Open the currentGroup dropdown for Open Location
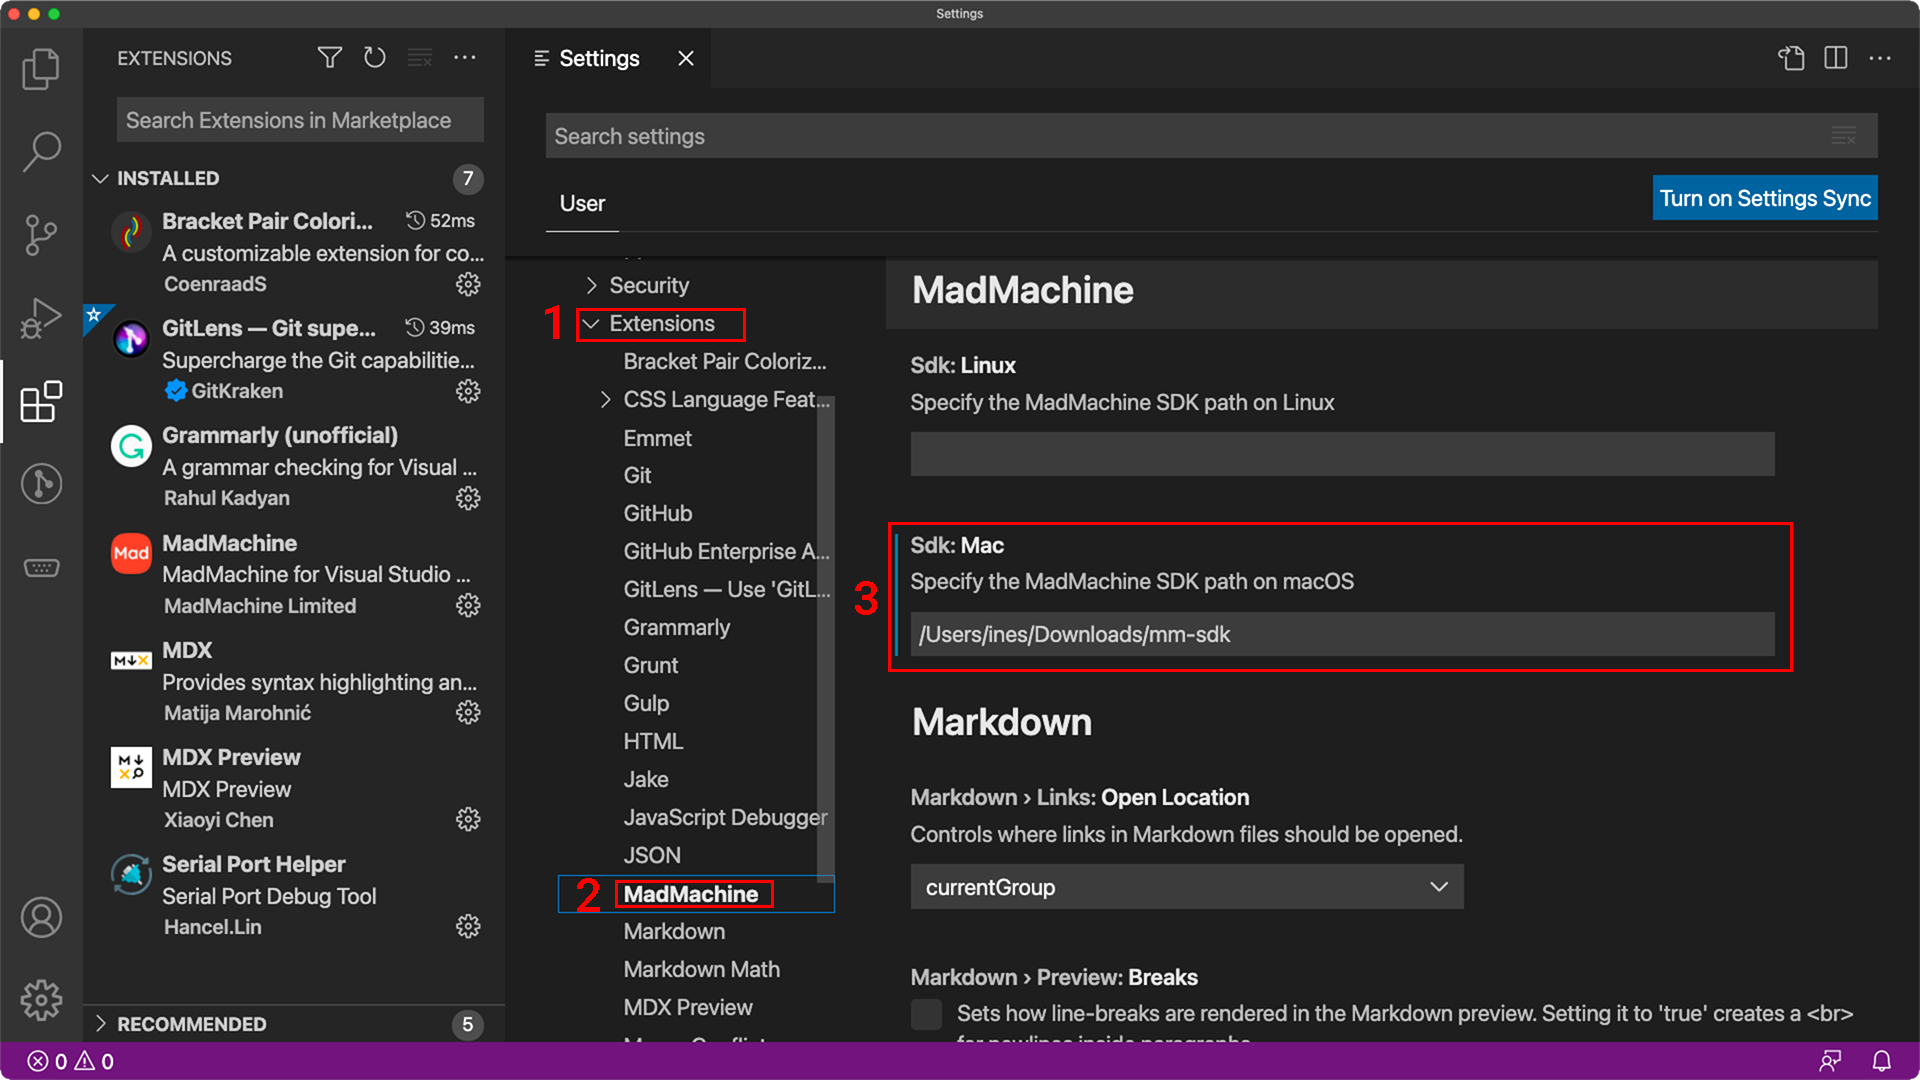This screenshot has height=1080, width=1920. 1186,887
